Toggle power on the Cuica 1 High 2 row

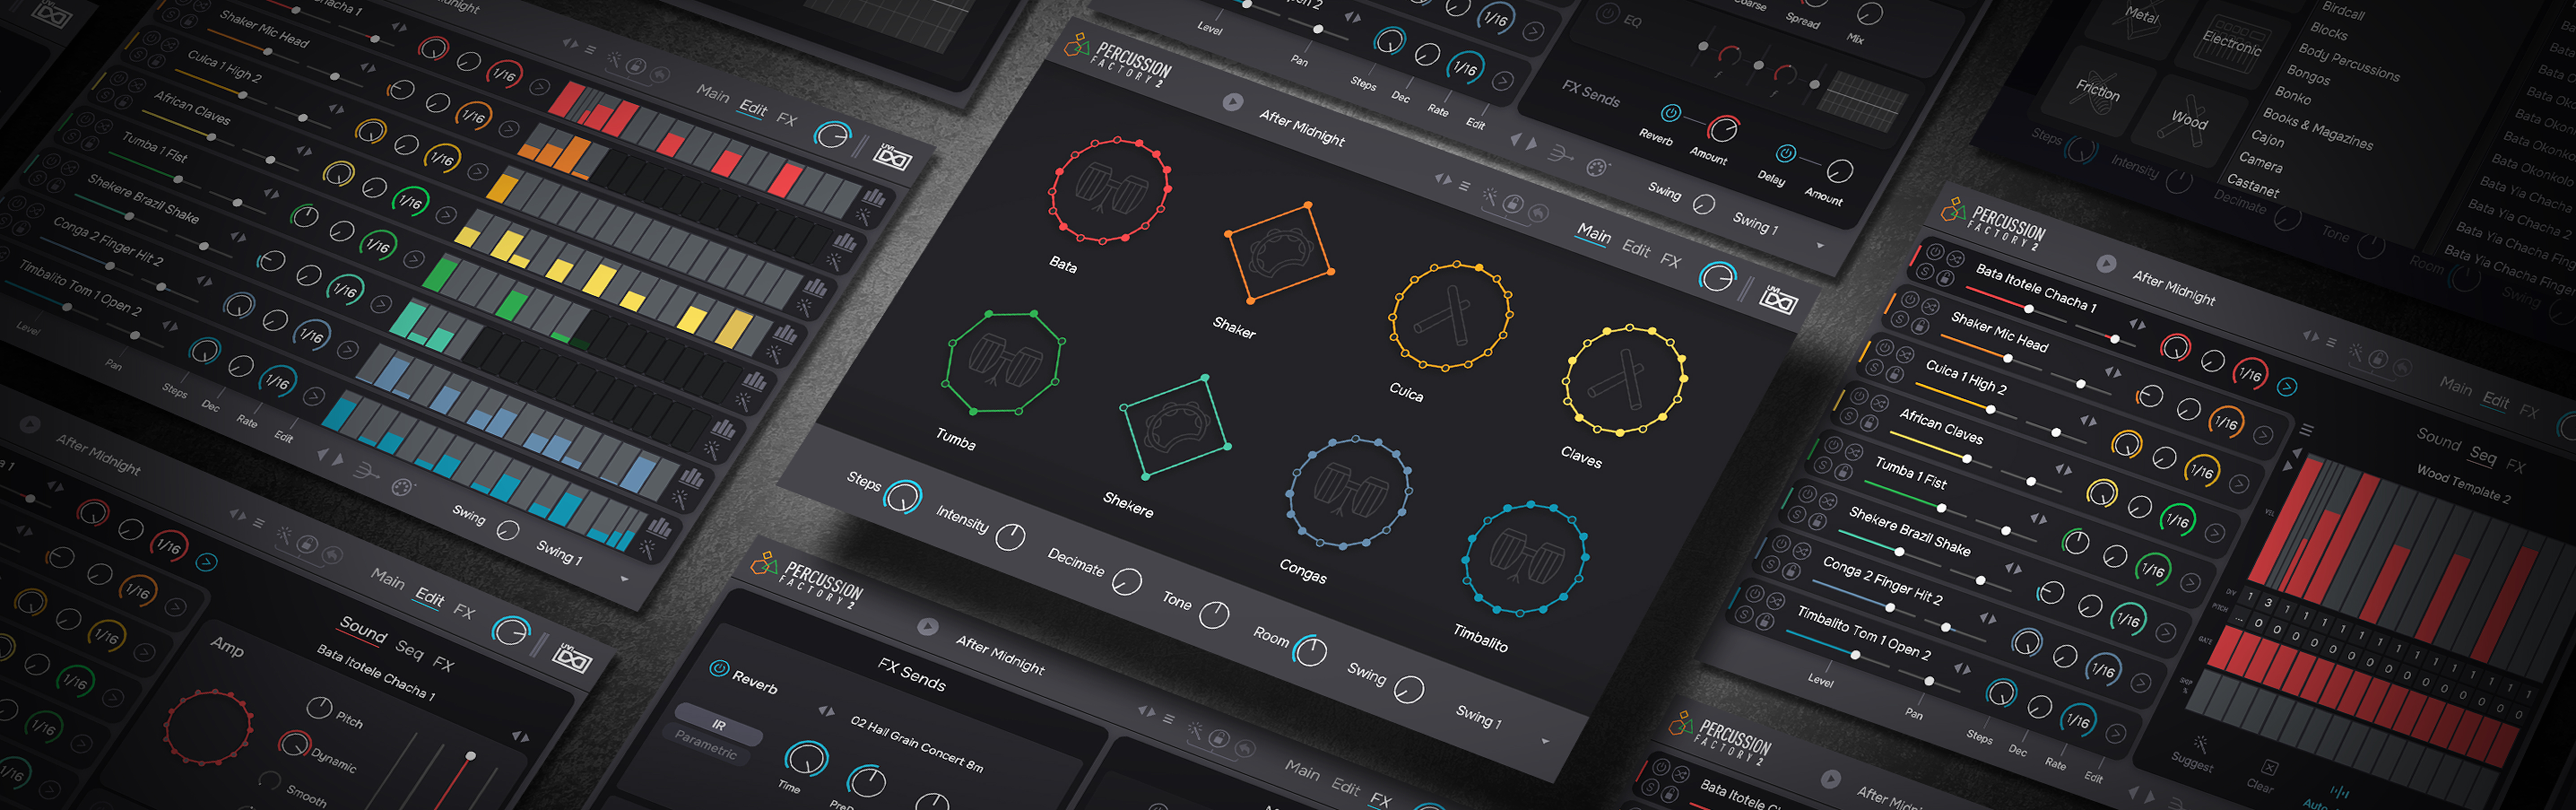pos(1885,347)
